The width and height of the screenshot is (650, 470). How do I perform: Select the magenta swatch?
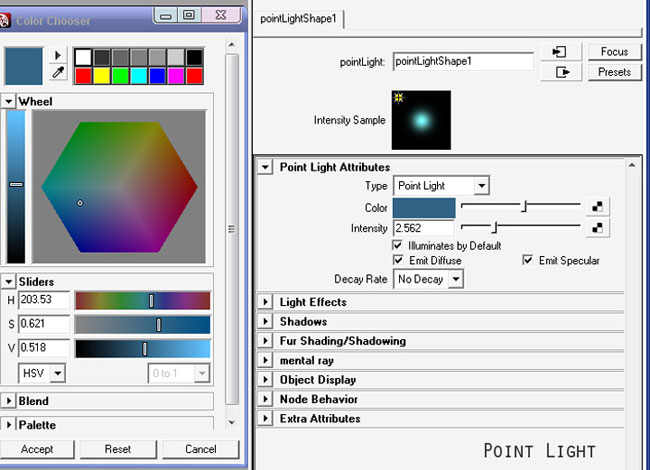coord(176,76)
